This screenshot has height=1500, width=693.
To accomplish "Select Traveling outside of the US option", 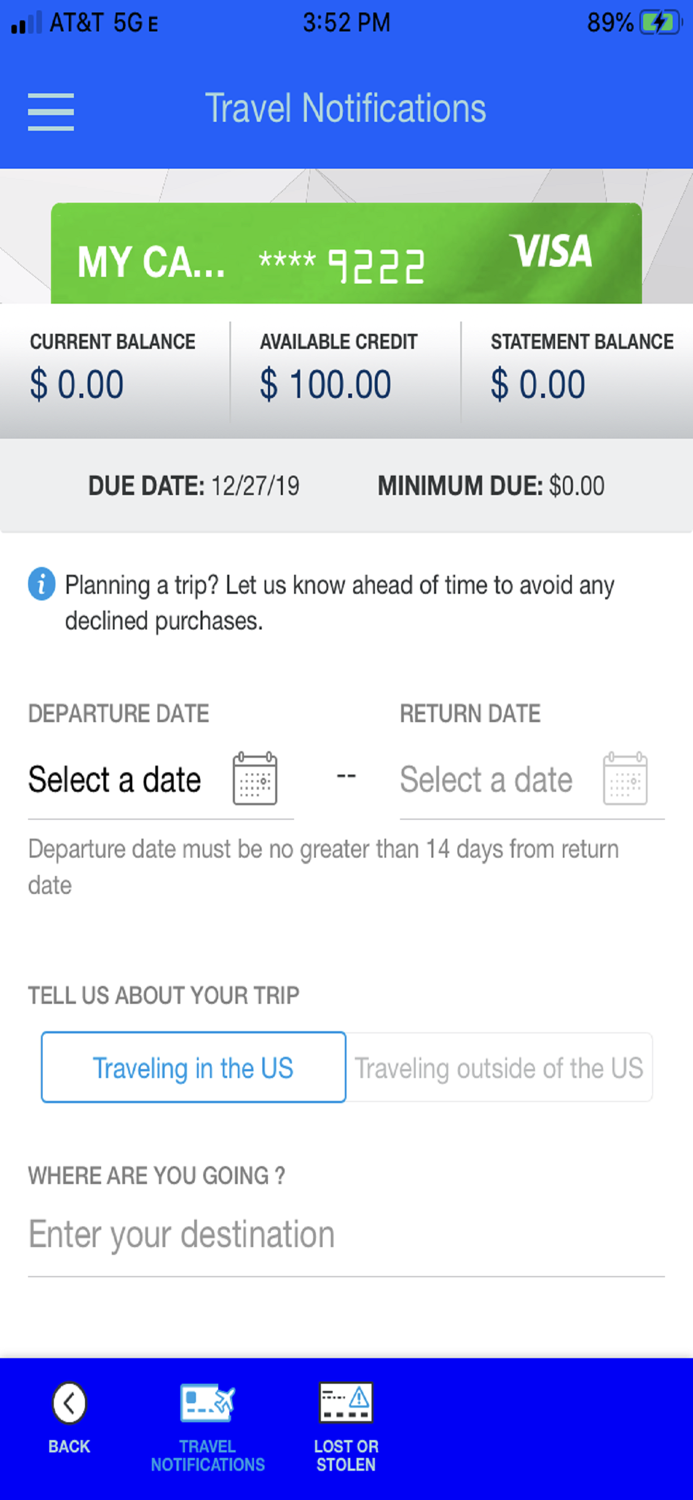I will [499, 1068].
